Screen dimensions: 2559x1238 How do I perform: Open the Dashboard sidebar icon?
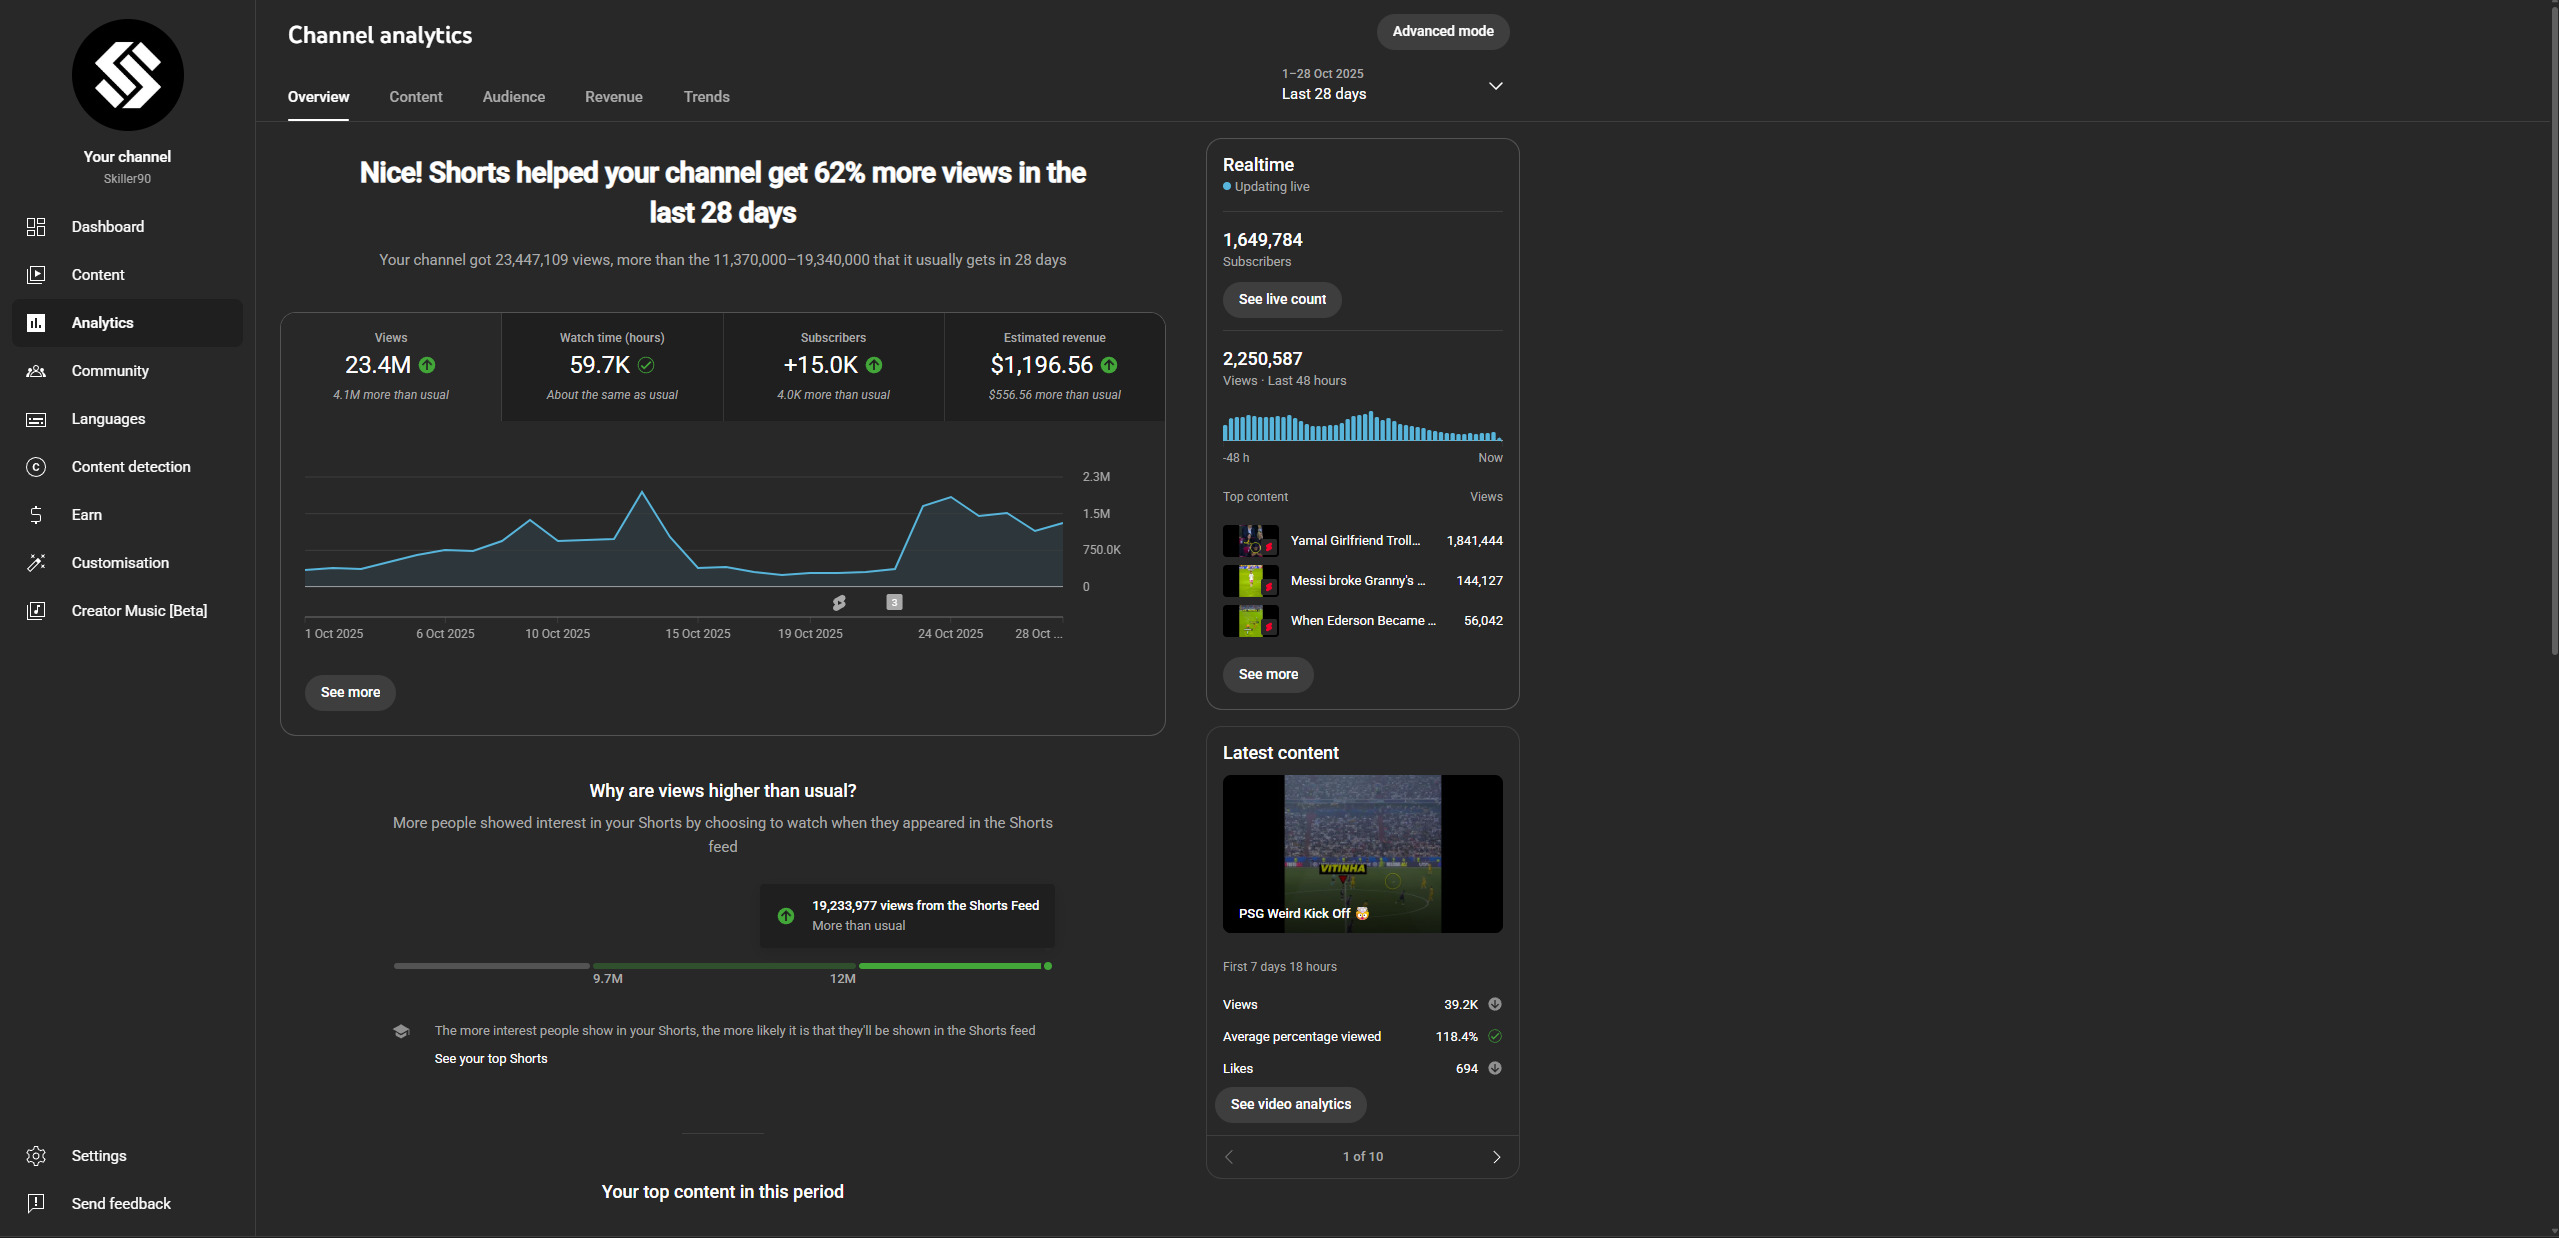pyautogui.click(x=36, y=227)
